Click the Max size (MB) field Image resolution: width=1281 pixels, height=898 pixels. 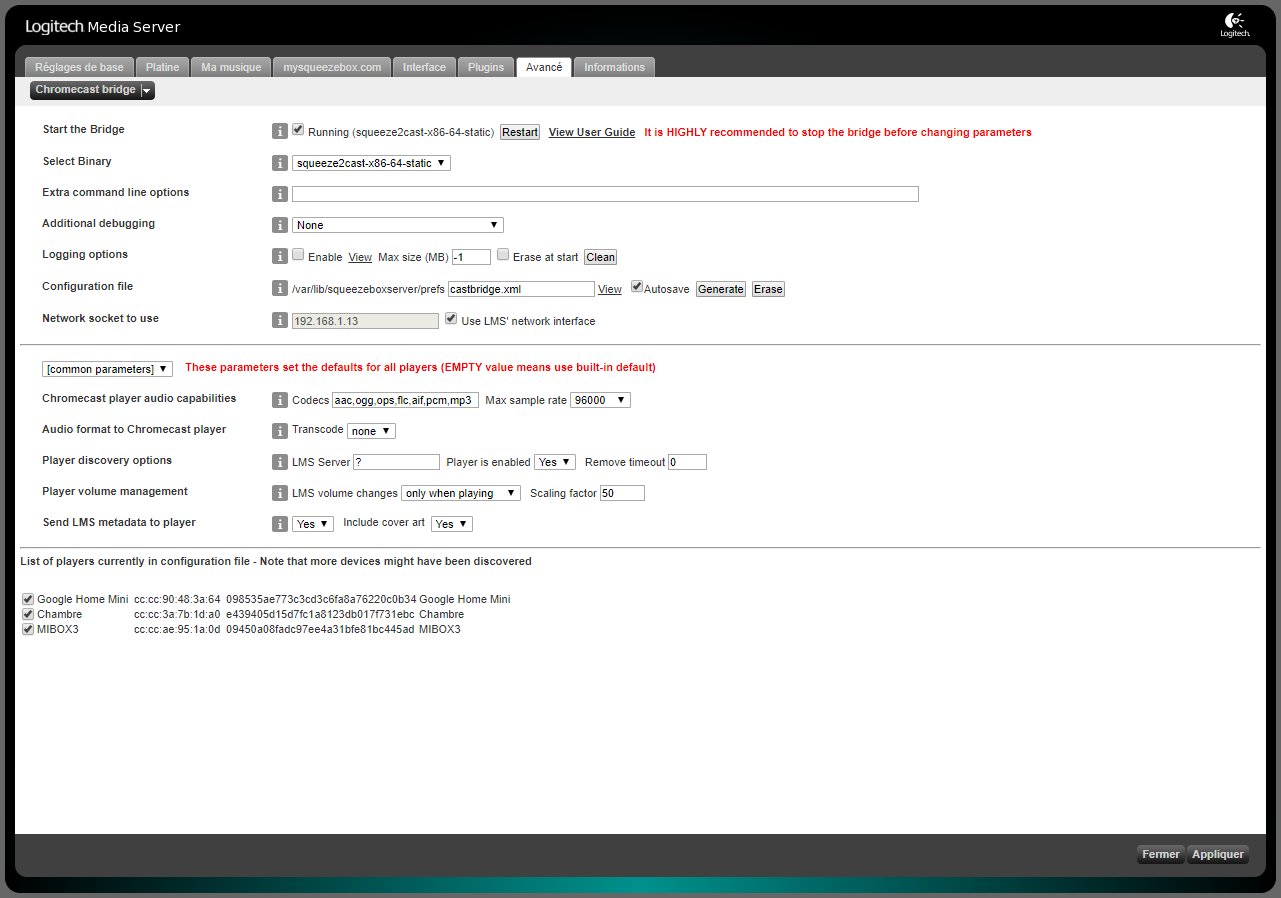pyautogui.click(x=472, y=257)
